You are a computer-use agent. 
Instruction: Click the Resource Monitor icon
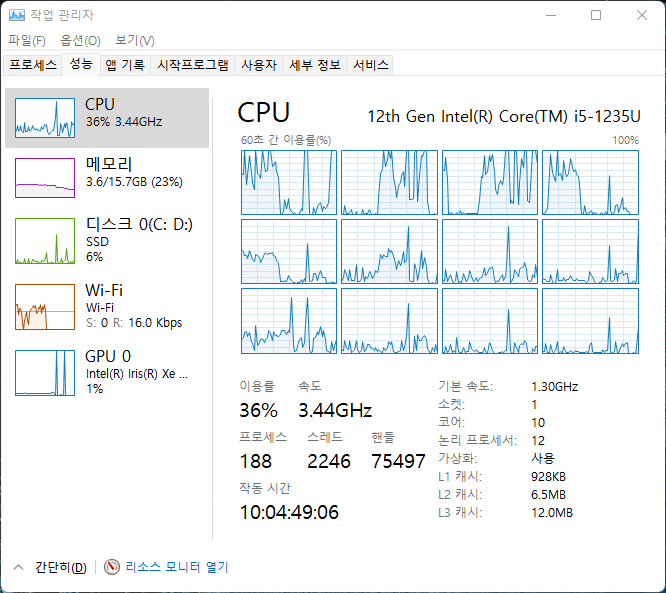tap(111, 567)
